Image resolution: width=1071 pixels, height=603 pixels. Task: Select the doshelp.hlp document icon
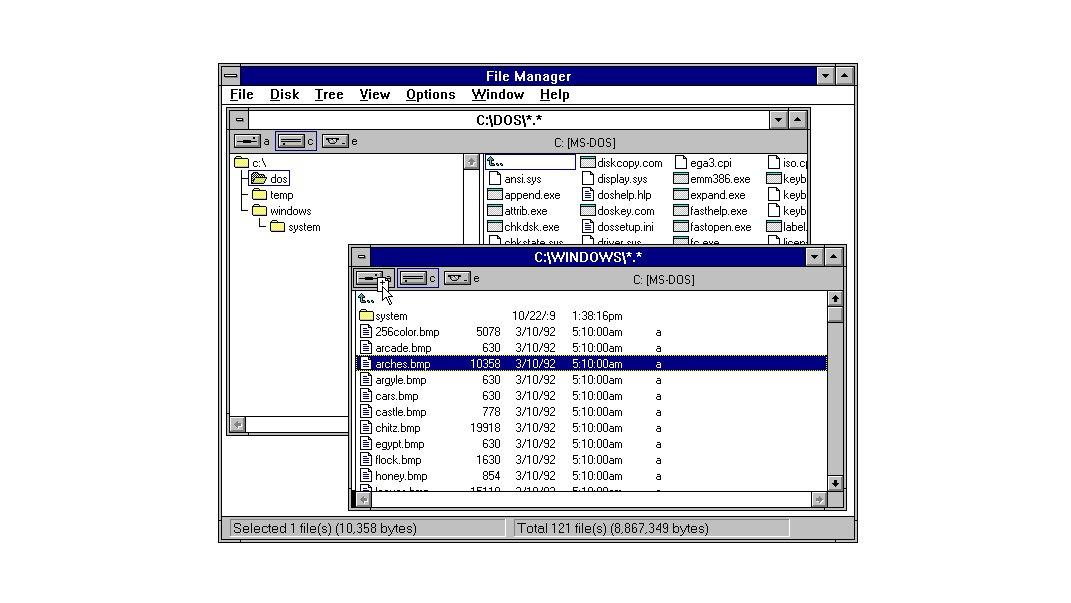click(587, 195)
